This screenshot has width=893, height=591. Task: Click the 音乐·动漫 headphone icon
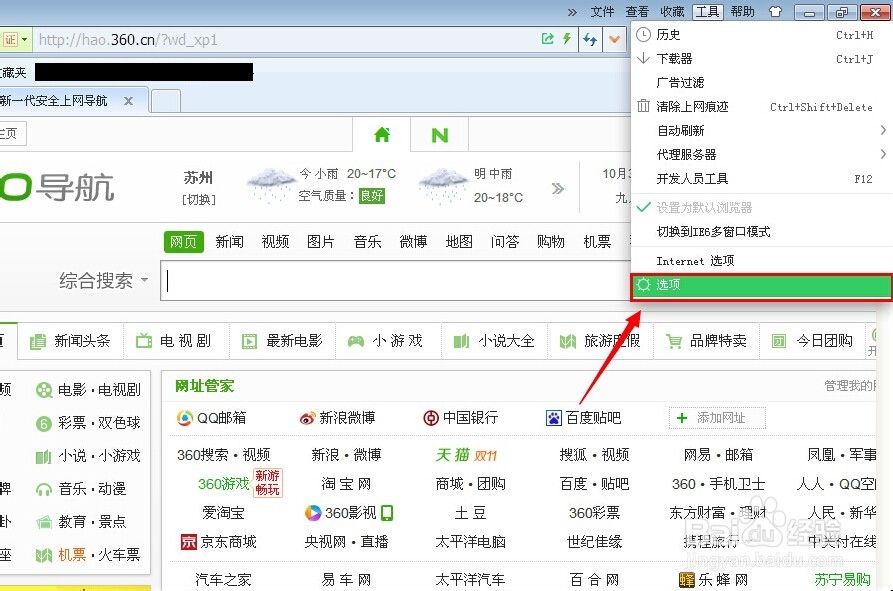coord(44,489)
